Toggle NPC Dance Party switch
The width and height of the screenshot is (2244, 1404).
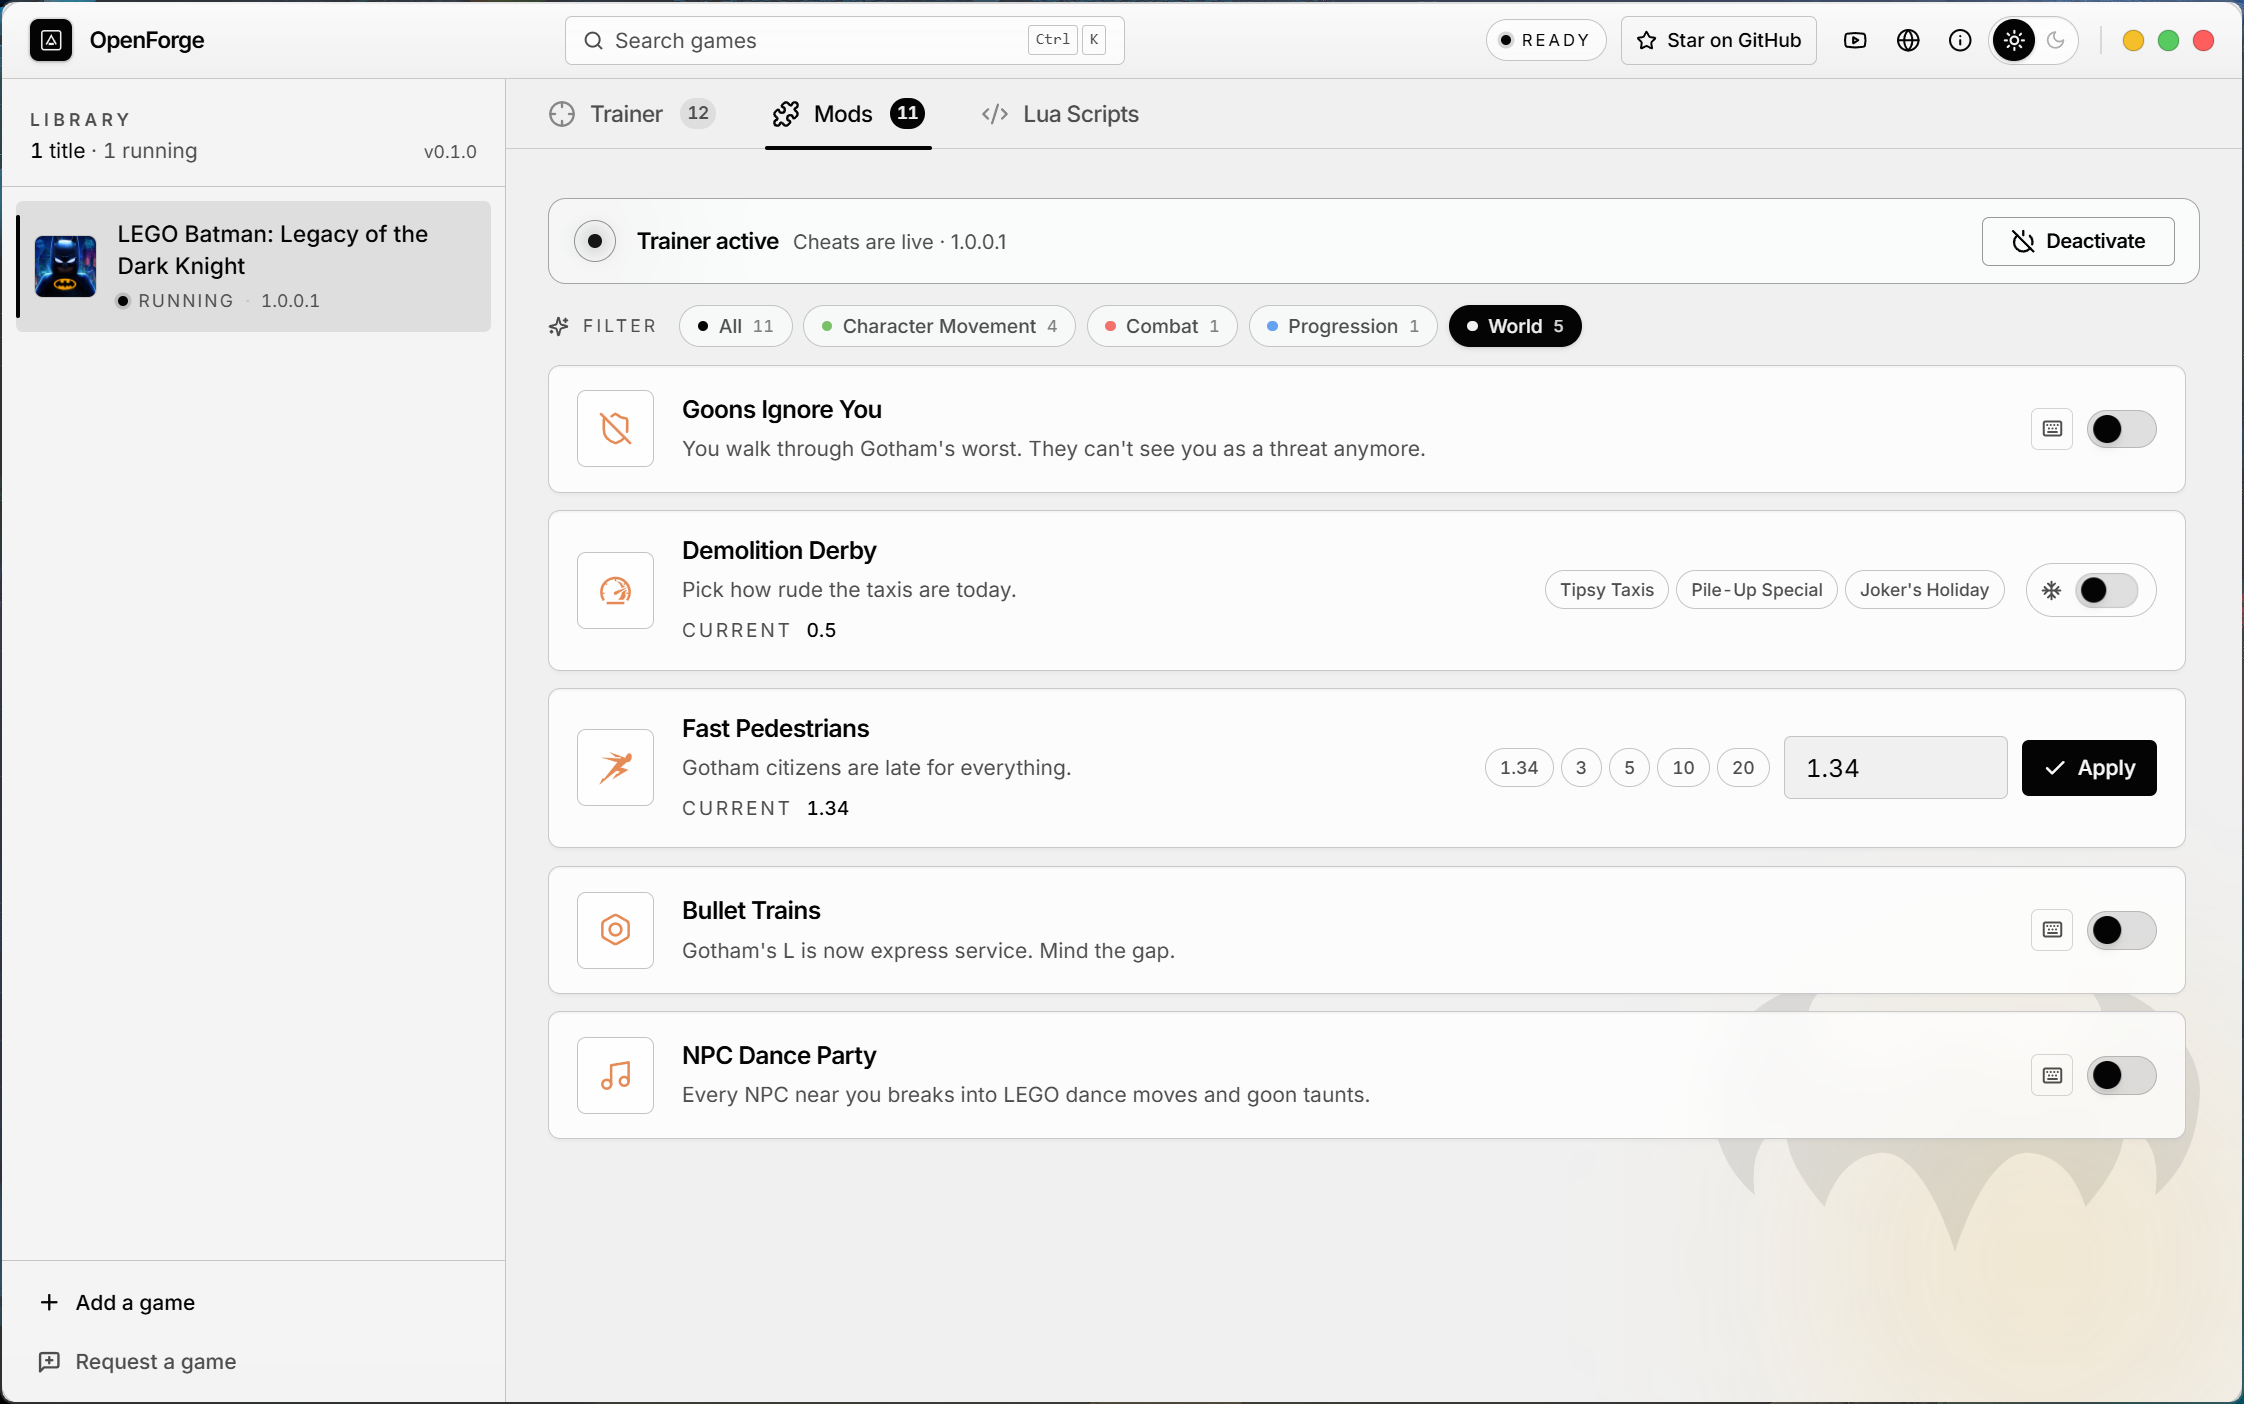coord(2121,1075)
